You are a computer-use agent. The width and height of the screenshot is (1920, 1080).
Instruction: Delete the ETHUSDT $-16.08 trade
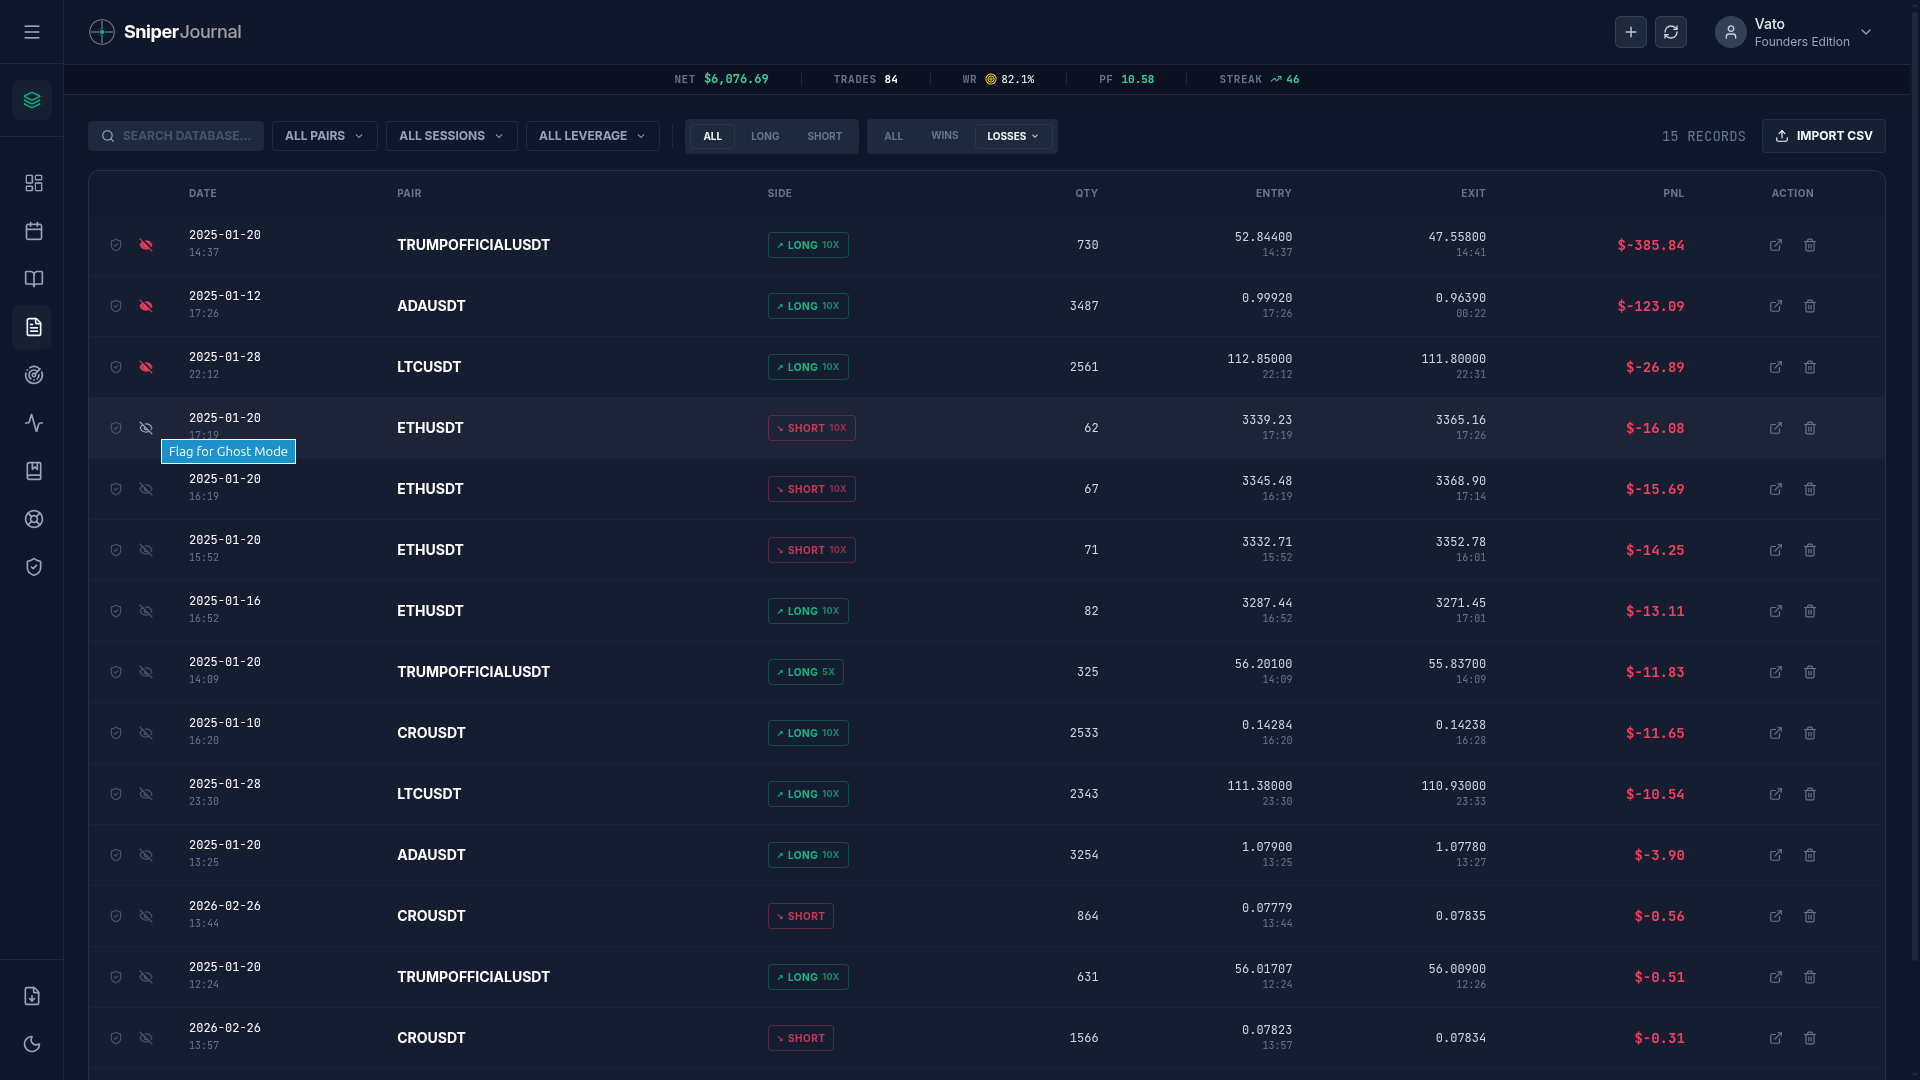click(1810, 428)
